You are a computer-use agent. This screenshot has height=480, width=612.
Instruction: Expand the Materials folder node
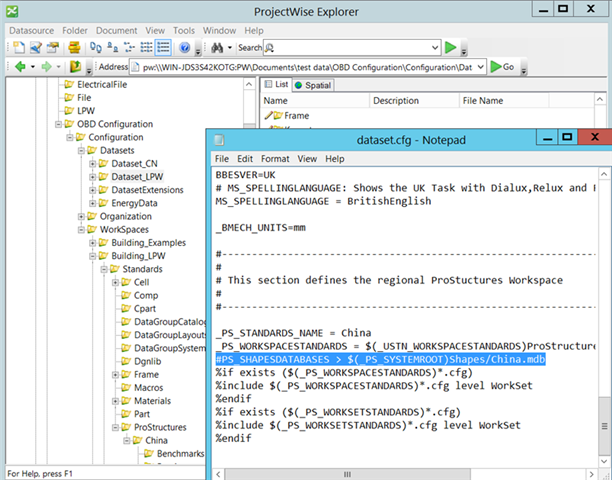115,401
